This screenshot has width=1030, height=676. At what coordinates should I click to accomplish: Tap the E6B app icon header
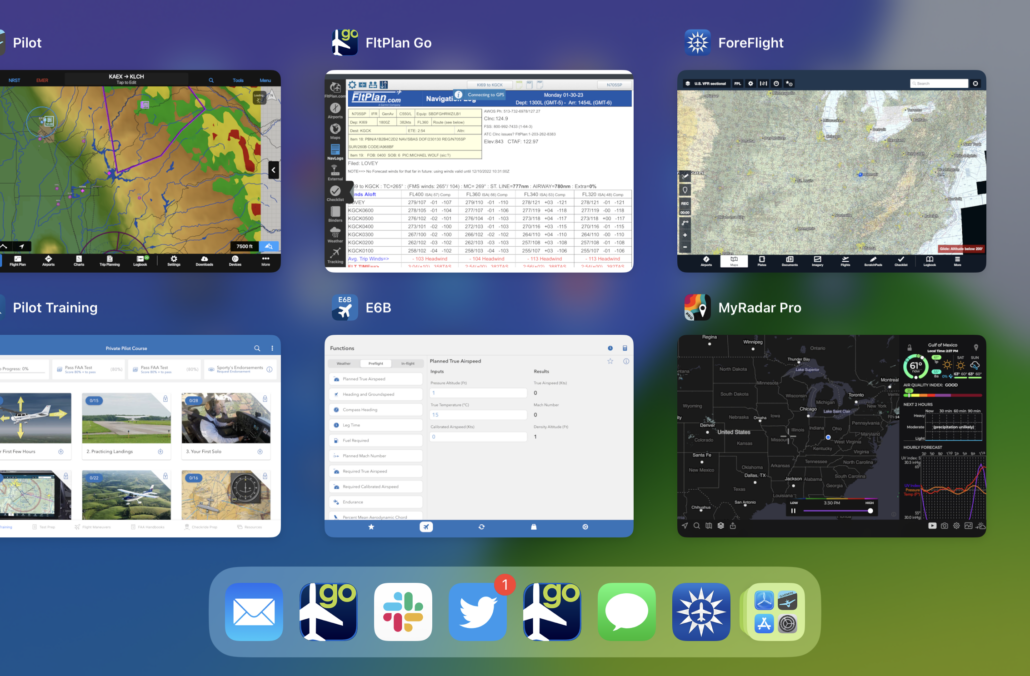pos(344,307)
